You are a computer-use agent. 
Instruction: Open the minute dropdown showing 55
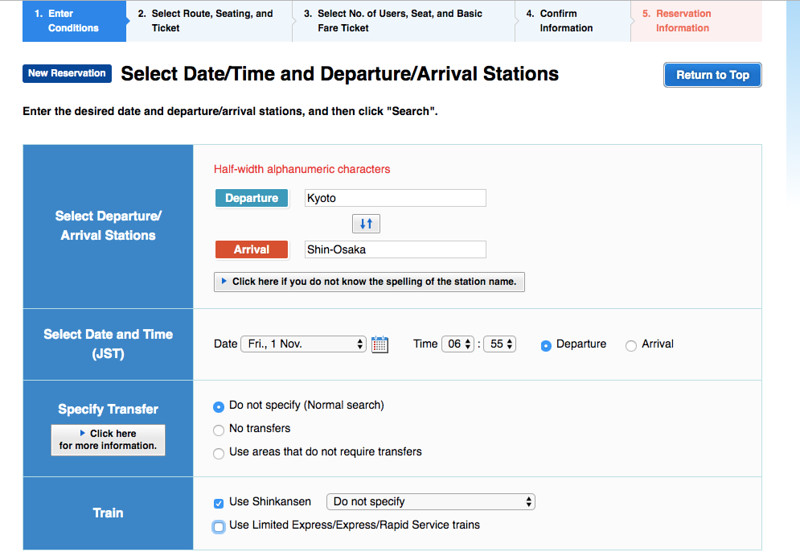pos(500,344)
